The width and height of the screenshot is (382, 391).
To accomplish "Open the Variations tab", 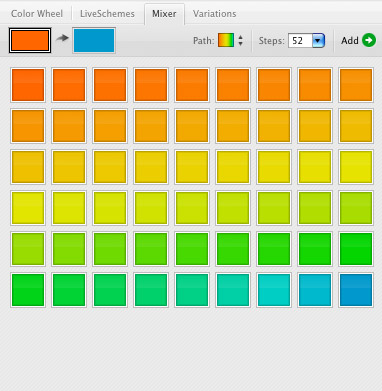I will tap(214, 14).
